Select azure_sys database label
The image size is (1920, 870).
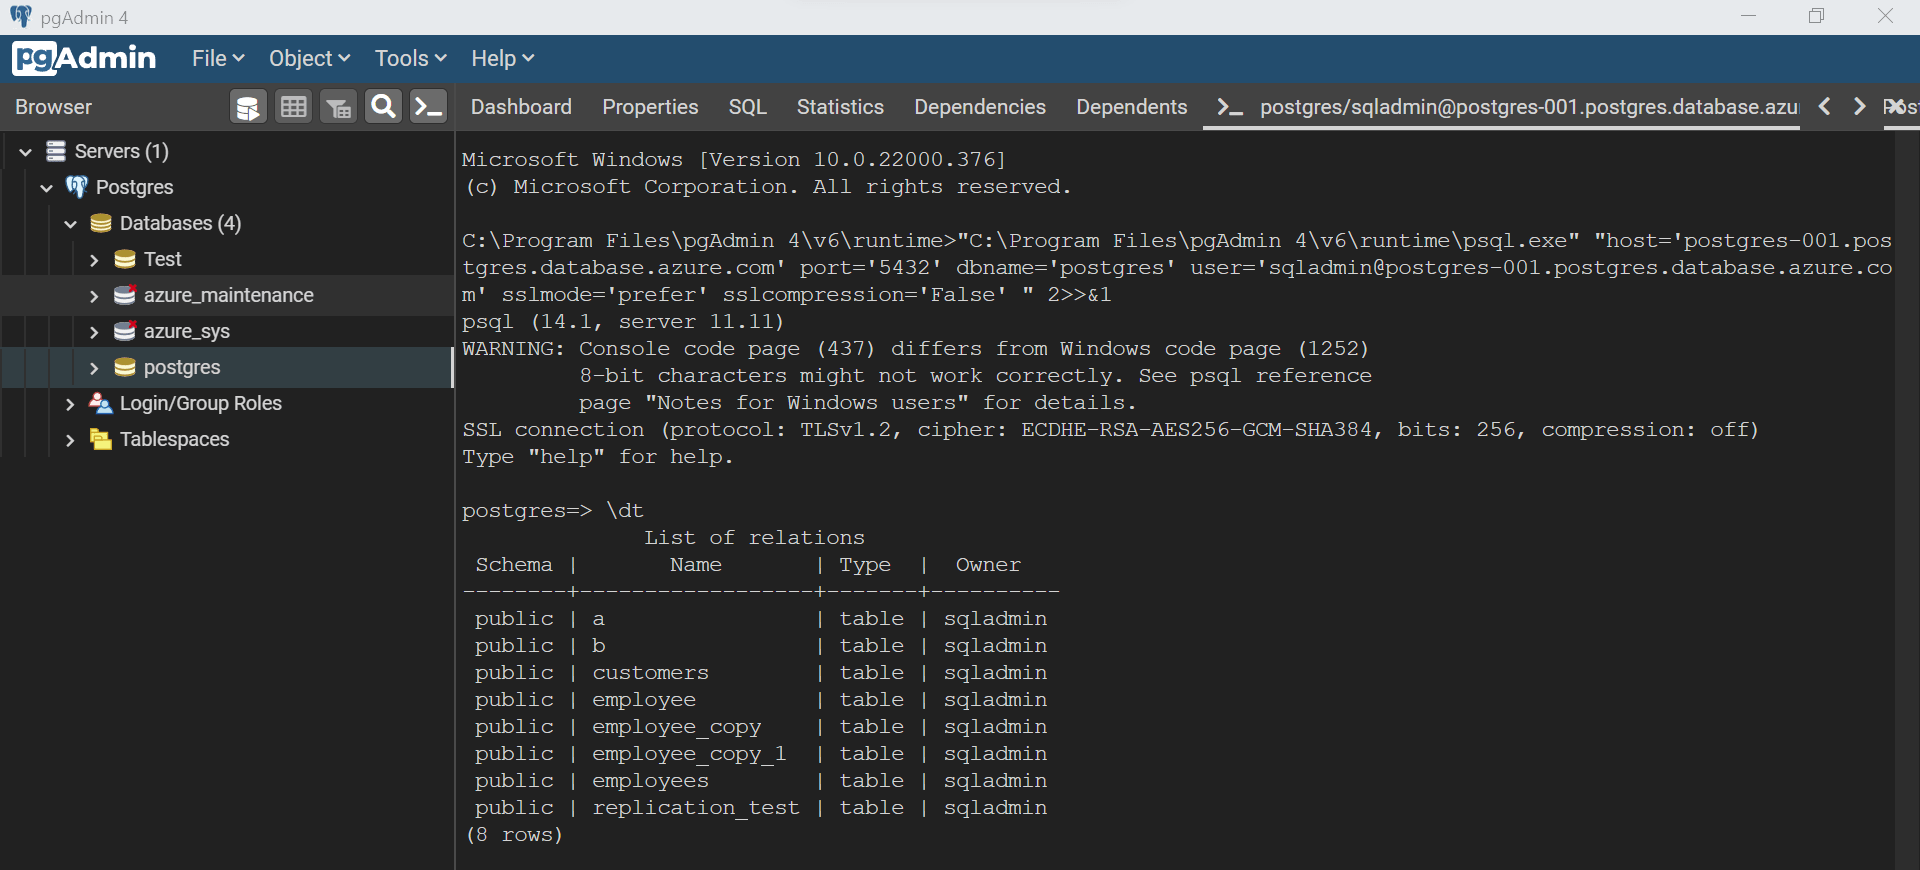186,331
